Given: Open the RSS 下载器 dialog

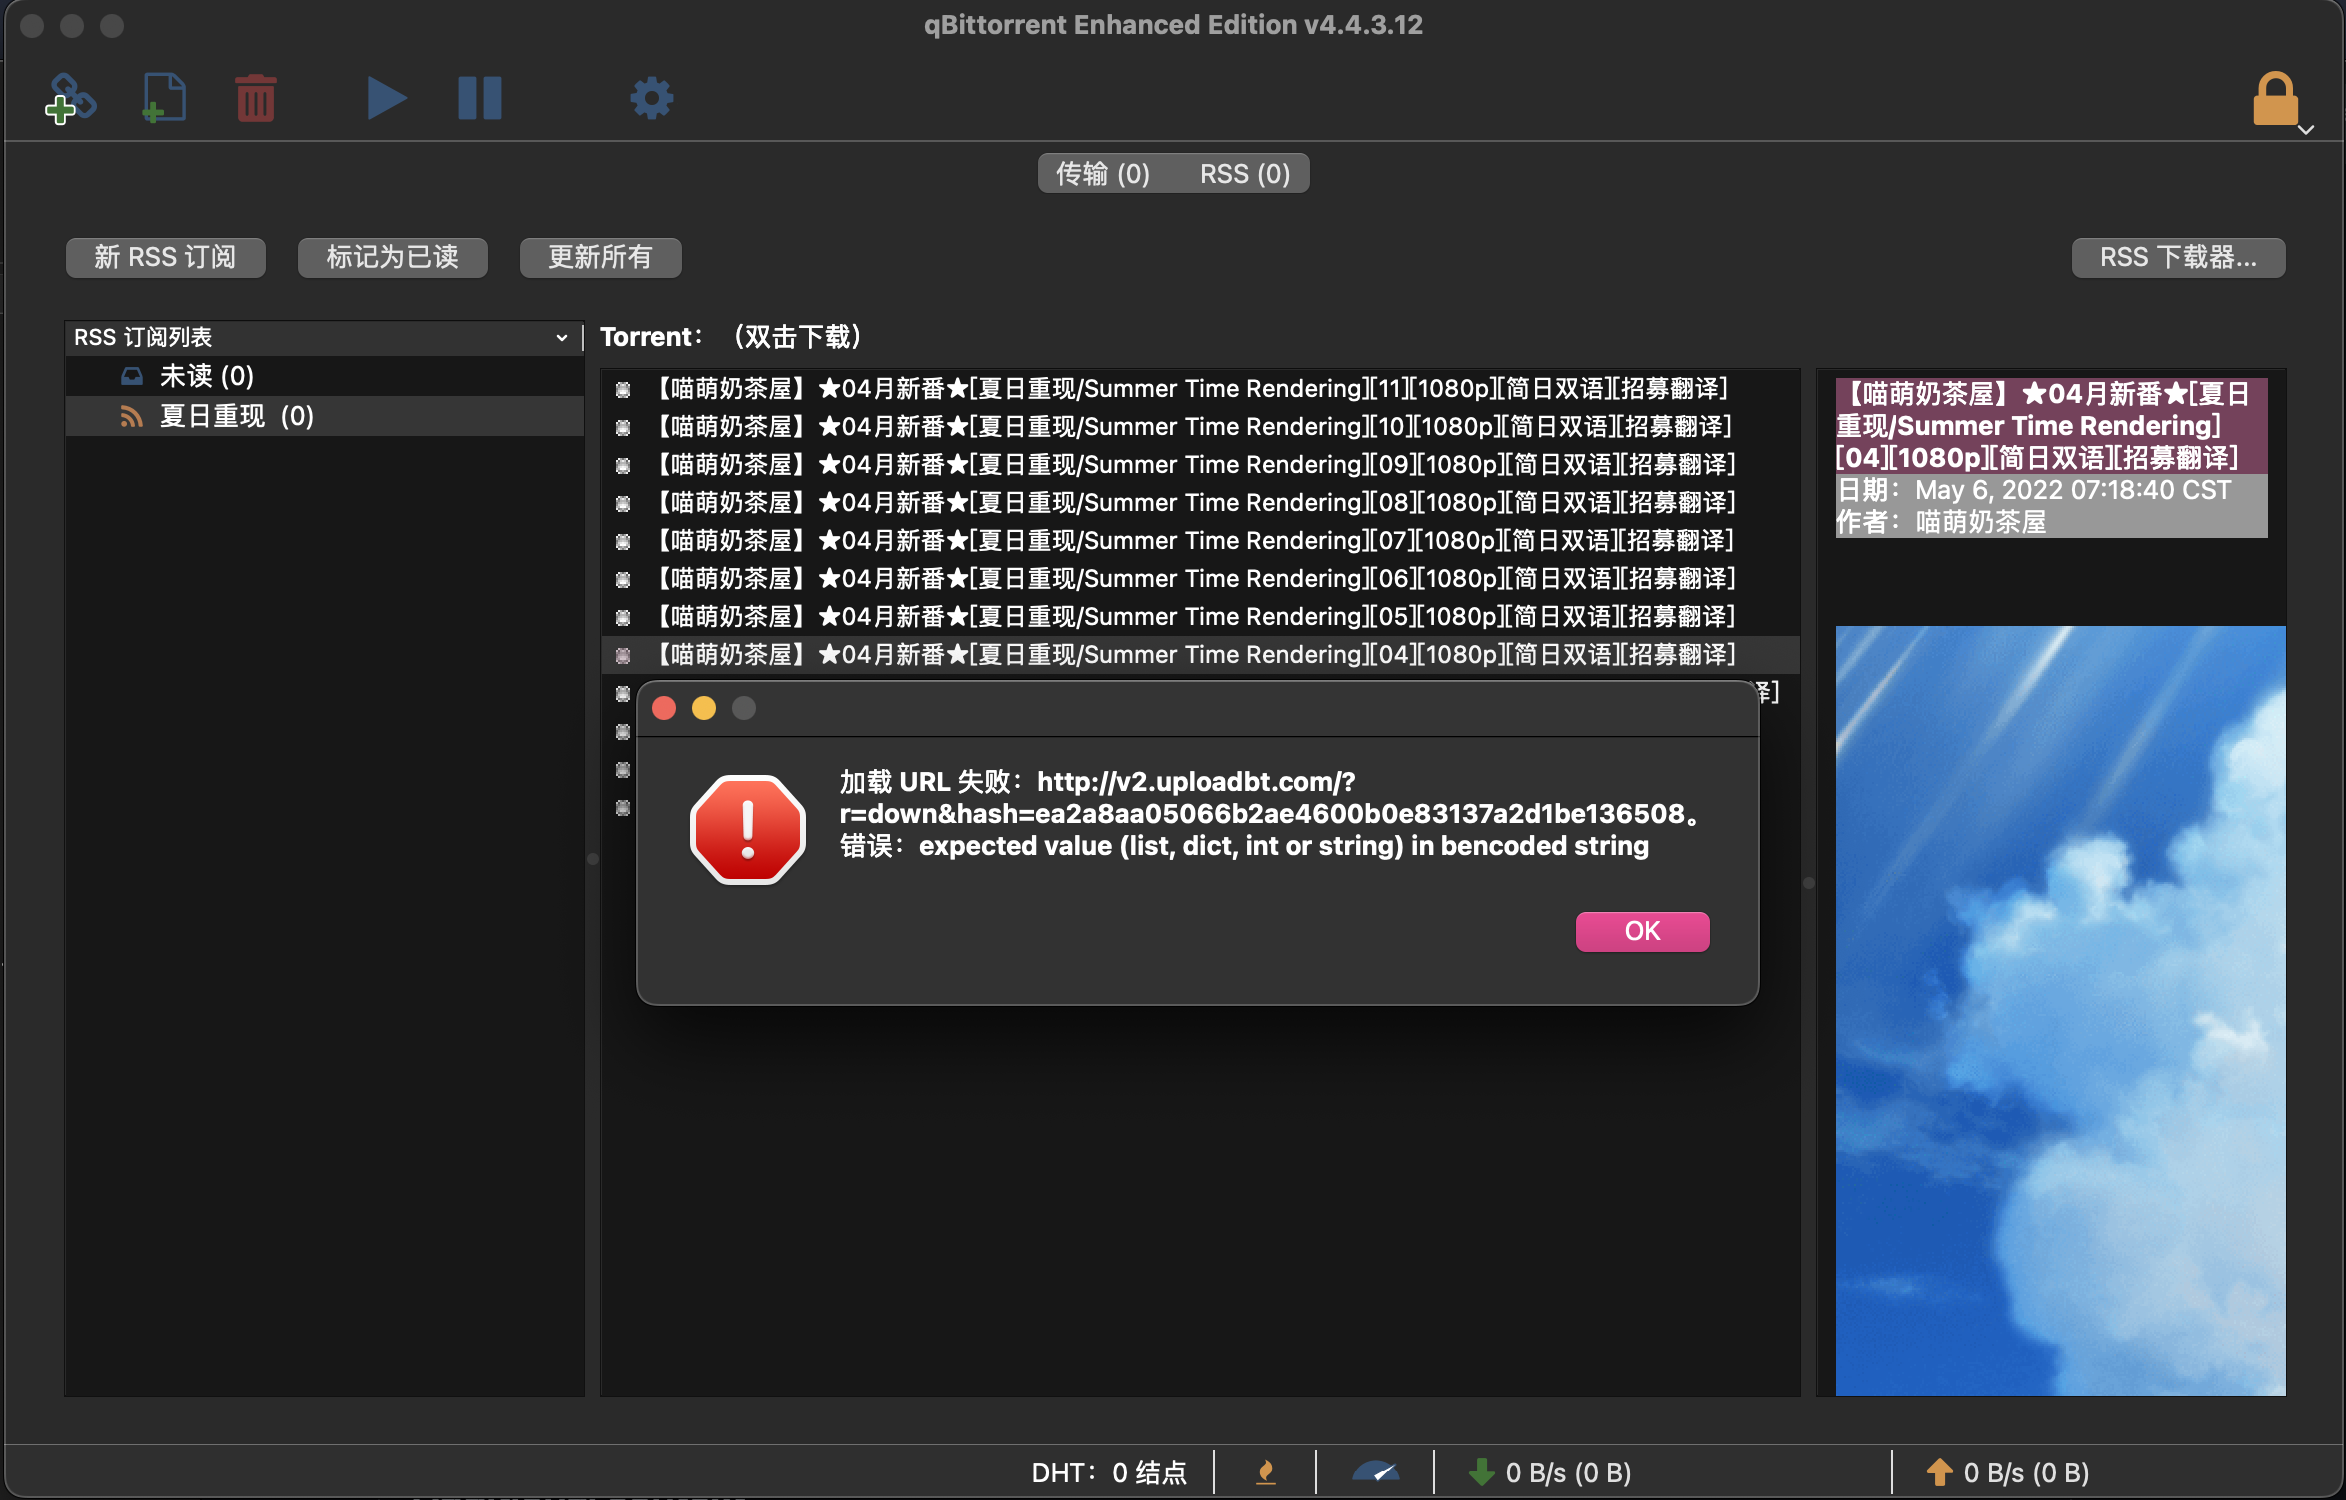Looking at the screenshot, I should point(2179,257).
